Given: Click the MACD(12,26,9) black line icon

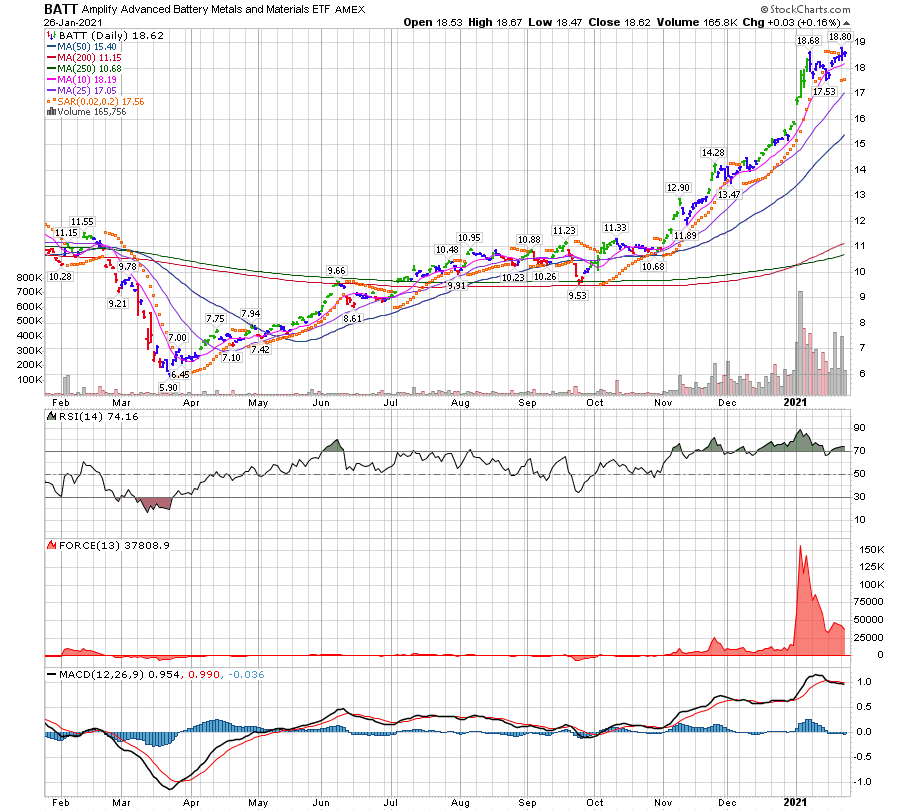Looking at the screenshot, I should point(50,676).
